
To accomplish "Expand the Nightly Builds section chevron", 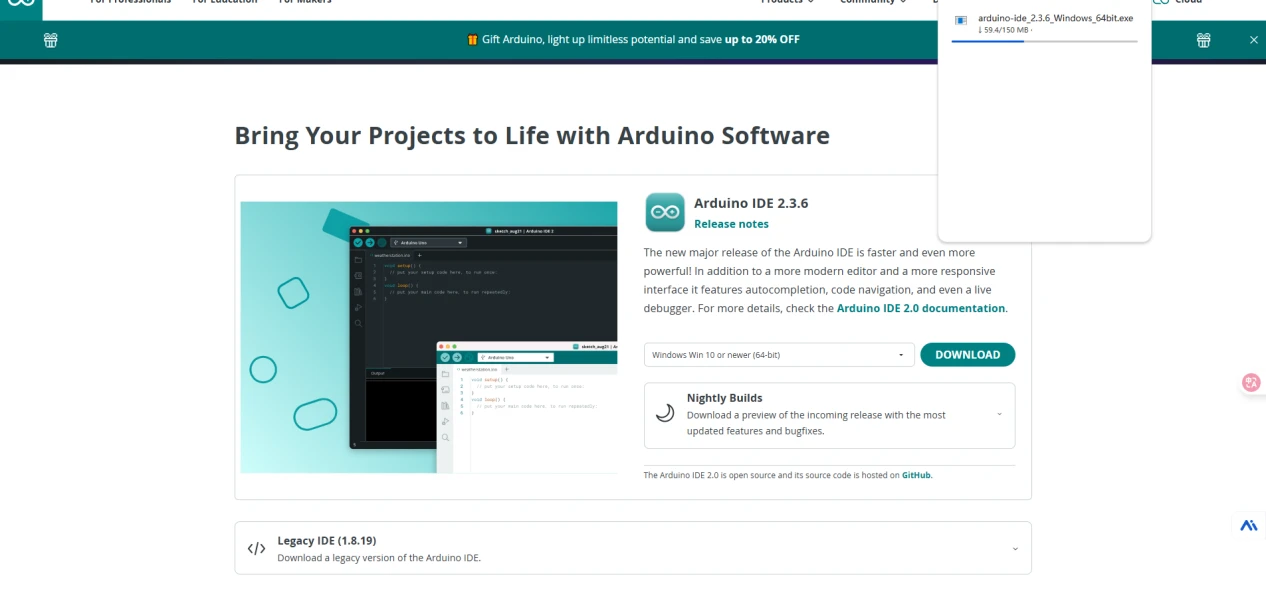I will (x=999, y=415).
